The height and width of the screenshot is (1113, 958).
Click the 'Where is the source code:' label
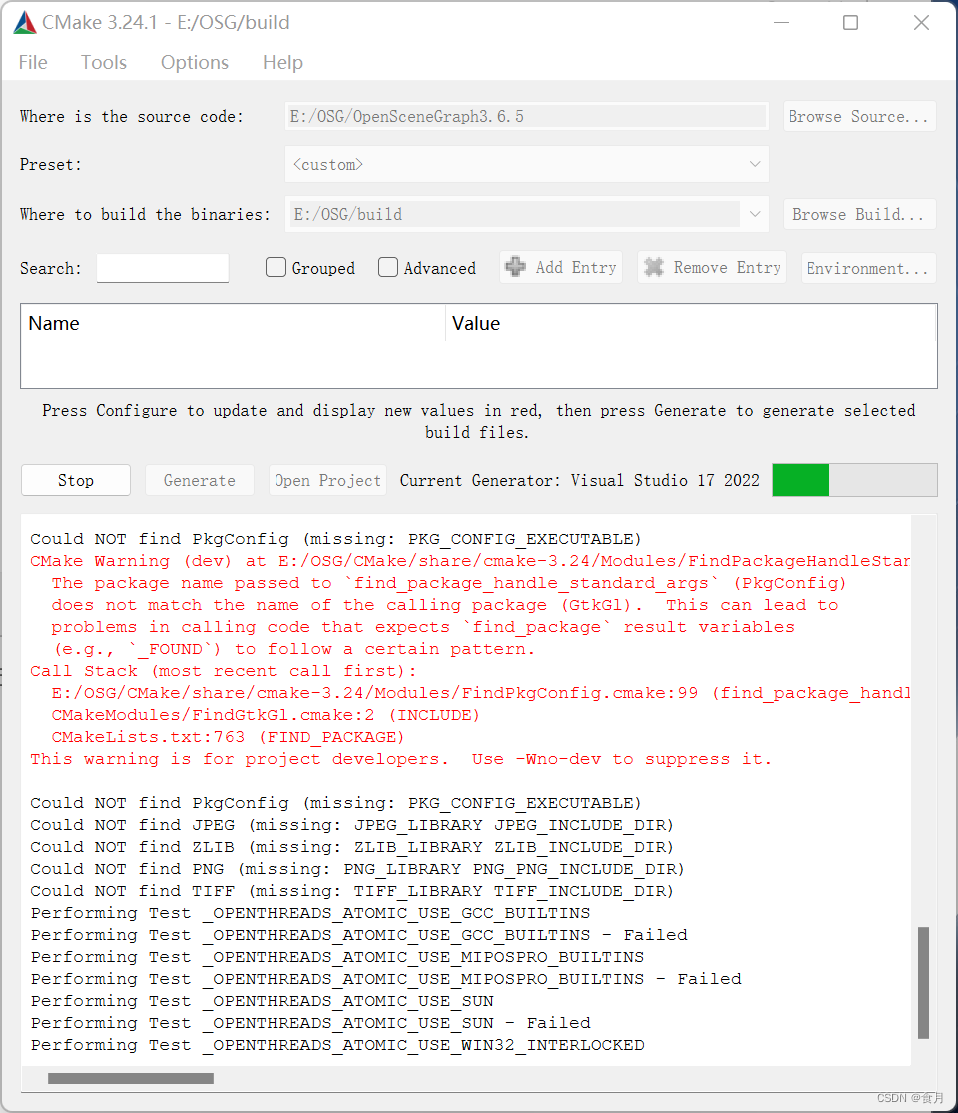tap(132, 116)
